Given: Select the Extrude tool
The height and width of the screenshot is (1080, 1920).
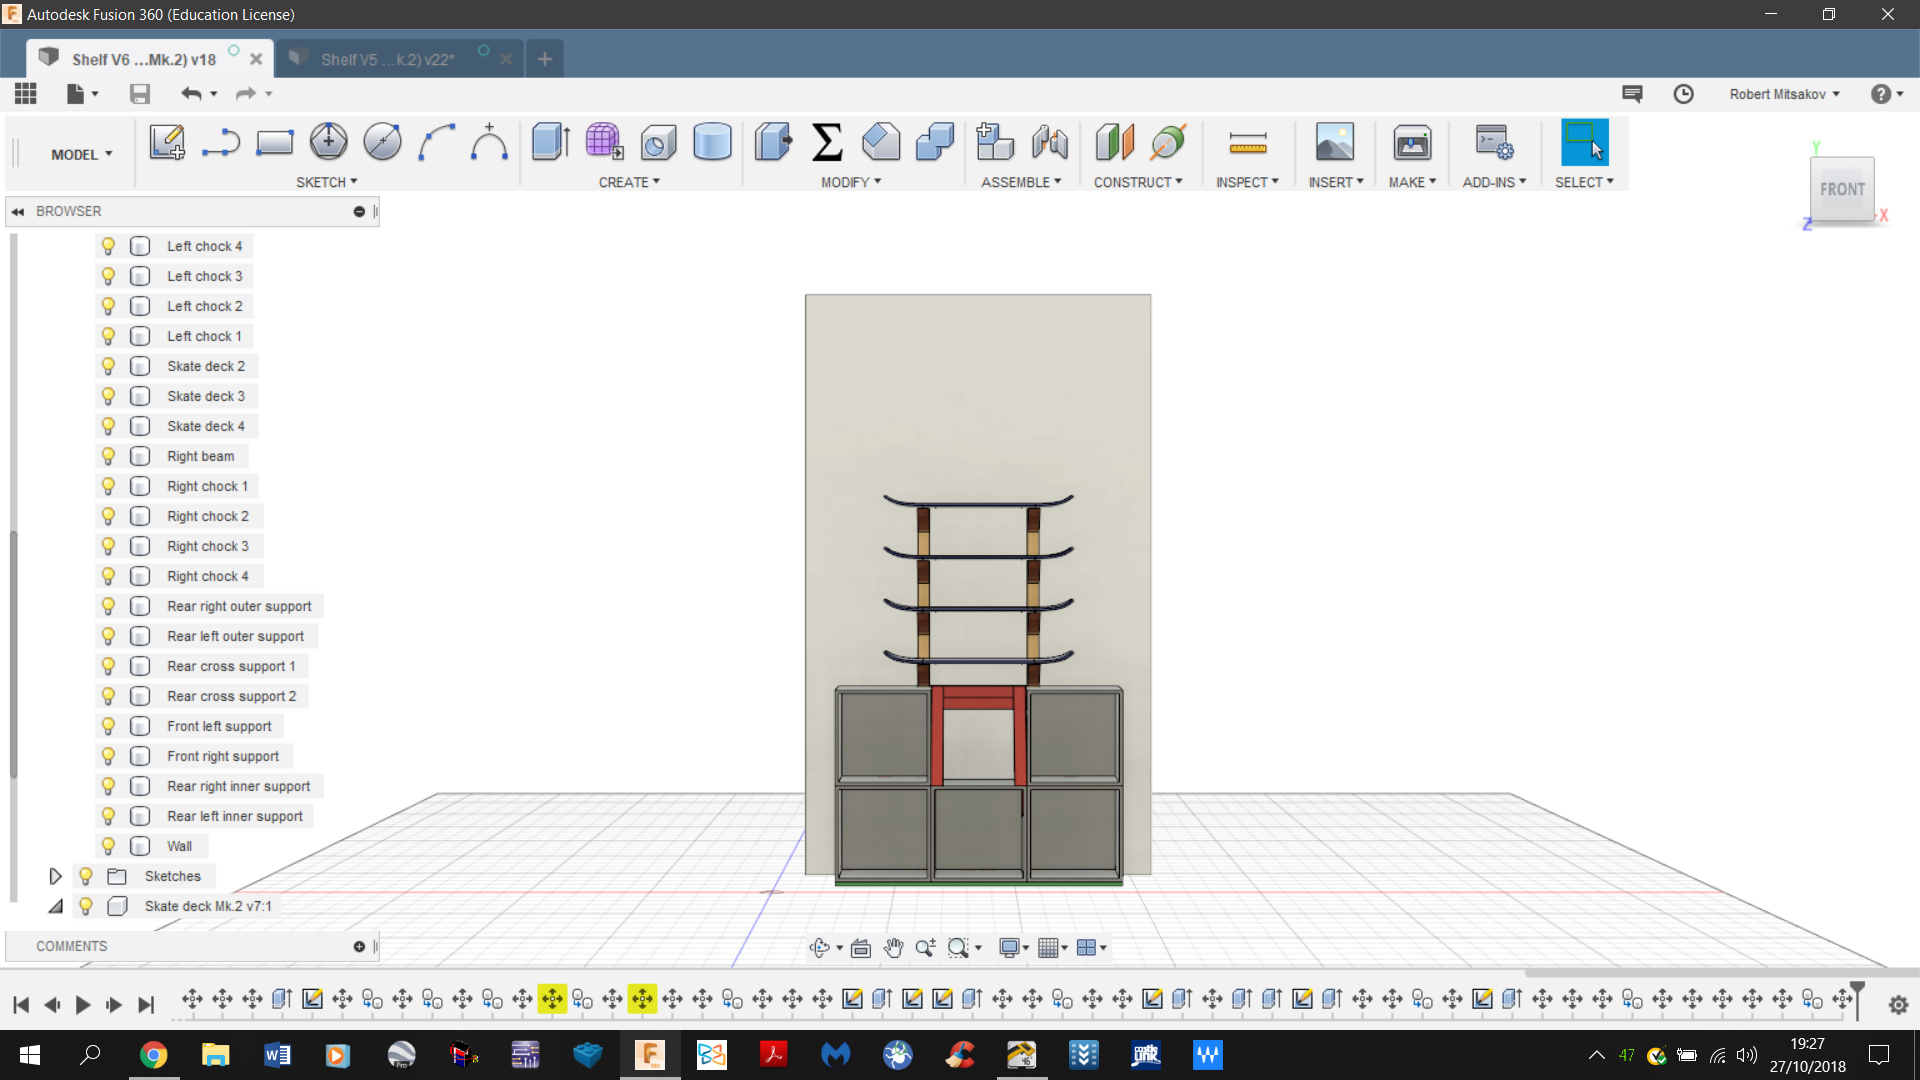Looking at the screenshot, I should point(550,142).
